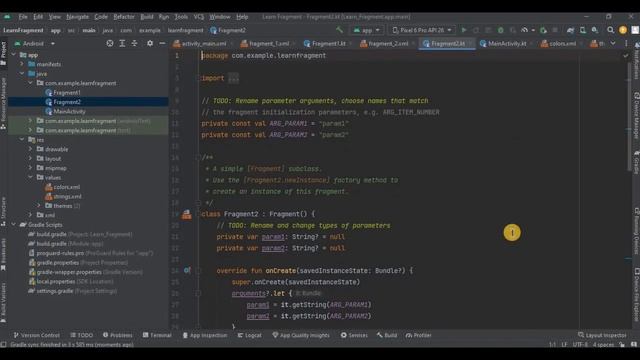Expand the manifests folder

22,64
